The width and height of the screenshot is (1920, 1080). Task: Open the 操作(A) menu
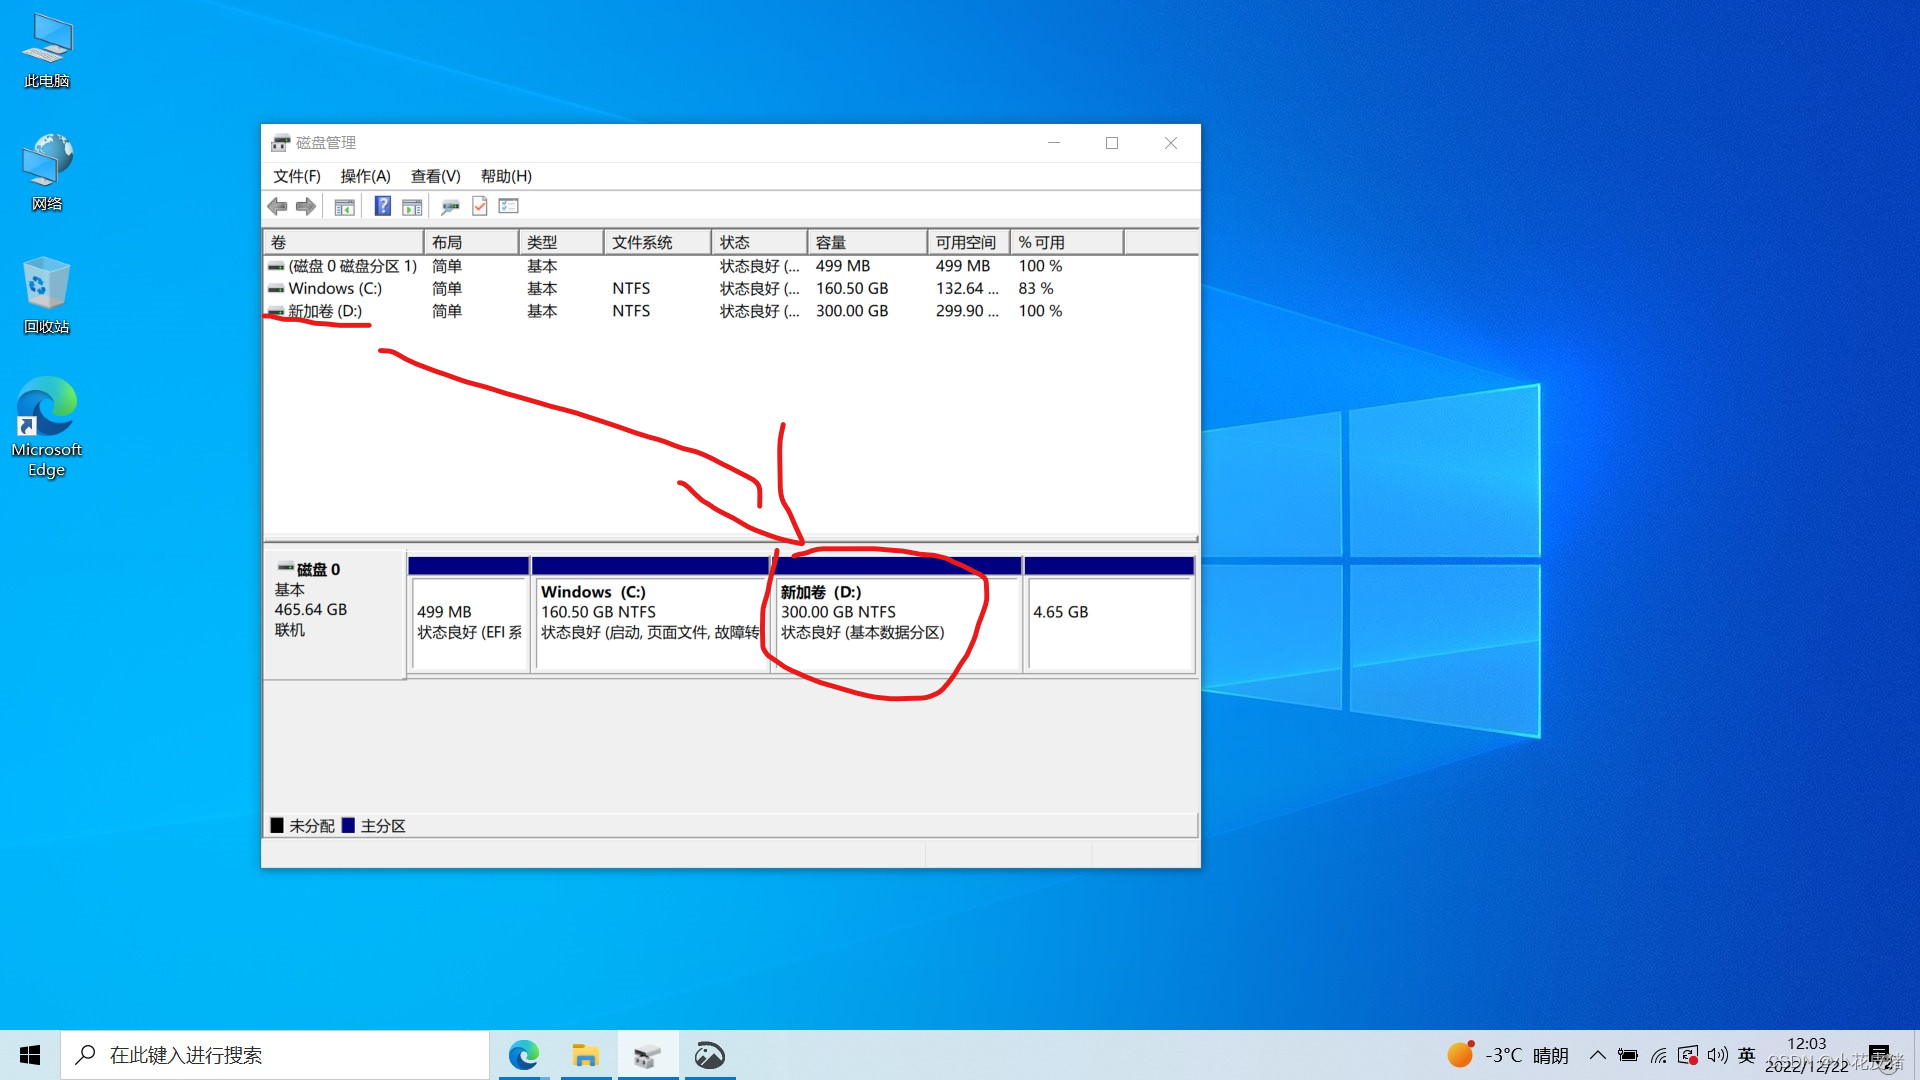tap(365, 176)
